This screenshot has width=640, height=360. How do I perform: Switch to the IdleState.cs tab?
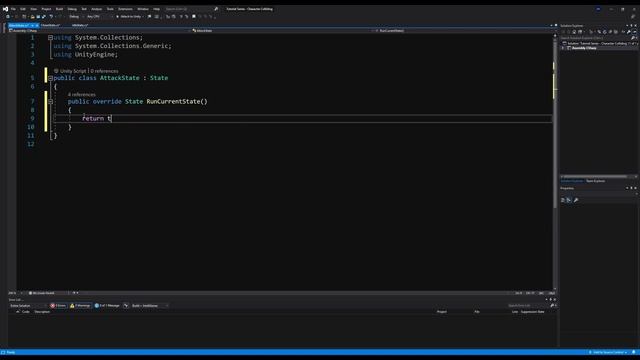[80, 25]
